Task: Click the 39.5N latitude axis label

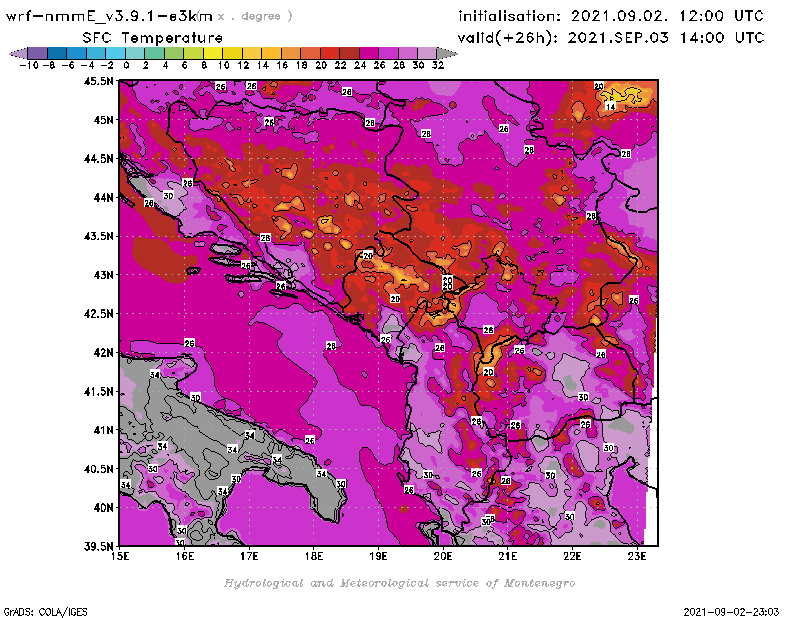Action: coord(98,547)
